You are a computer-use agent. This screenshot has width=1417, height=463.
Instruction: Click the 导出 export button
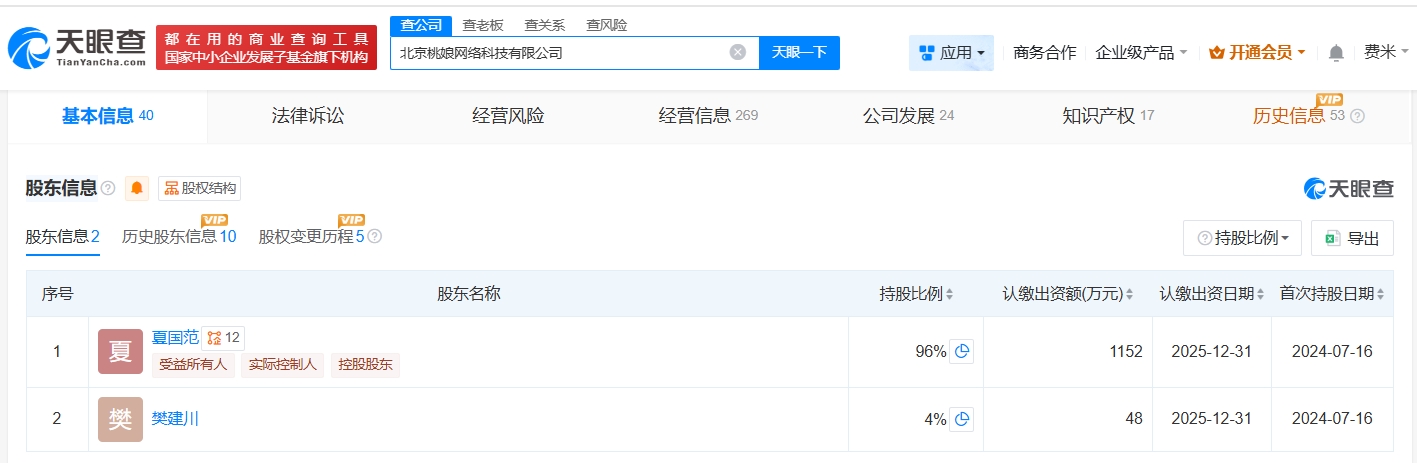(x=1351, y=238)
